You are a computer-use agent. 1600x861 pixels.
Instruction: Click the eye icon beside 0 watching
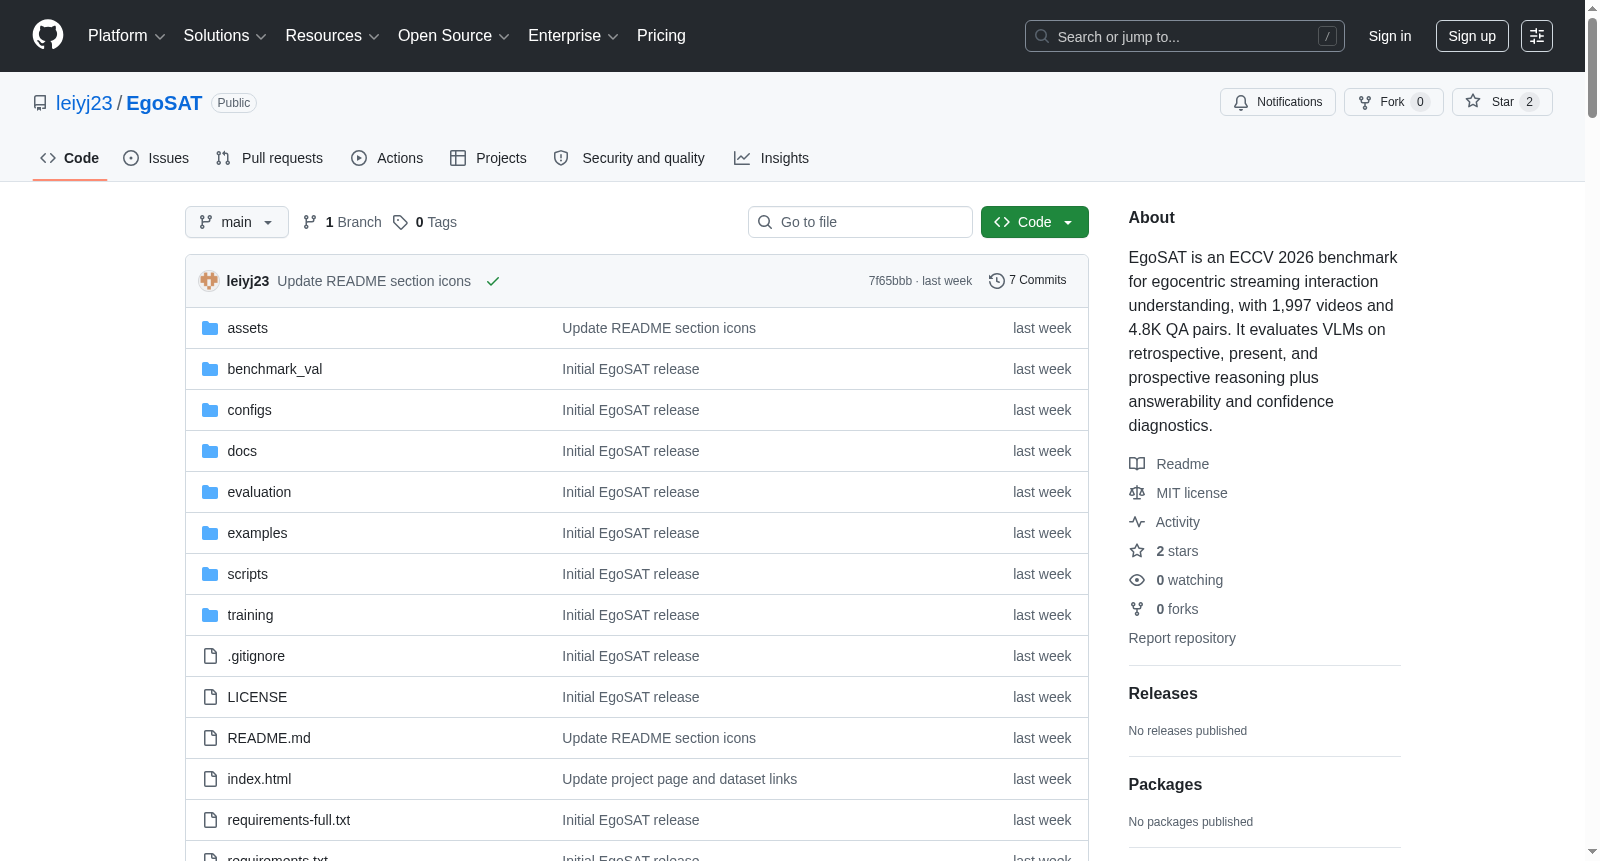pyautogui.click(x=1137, y=580)
